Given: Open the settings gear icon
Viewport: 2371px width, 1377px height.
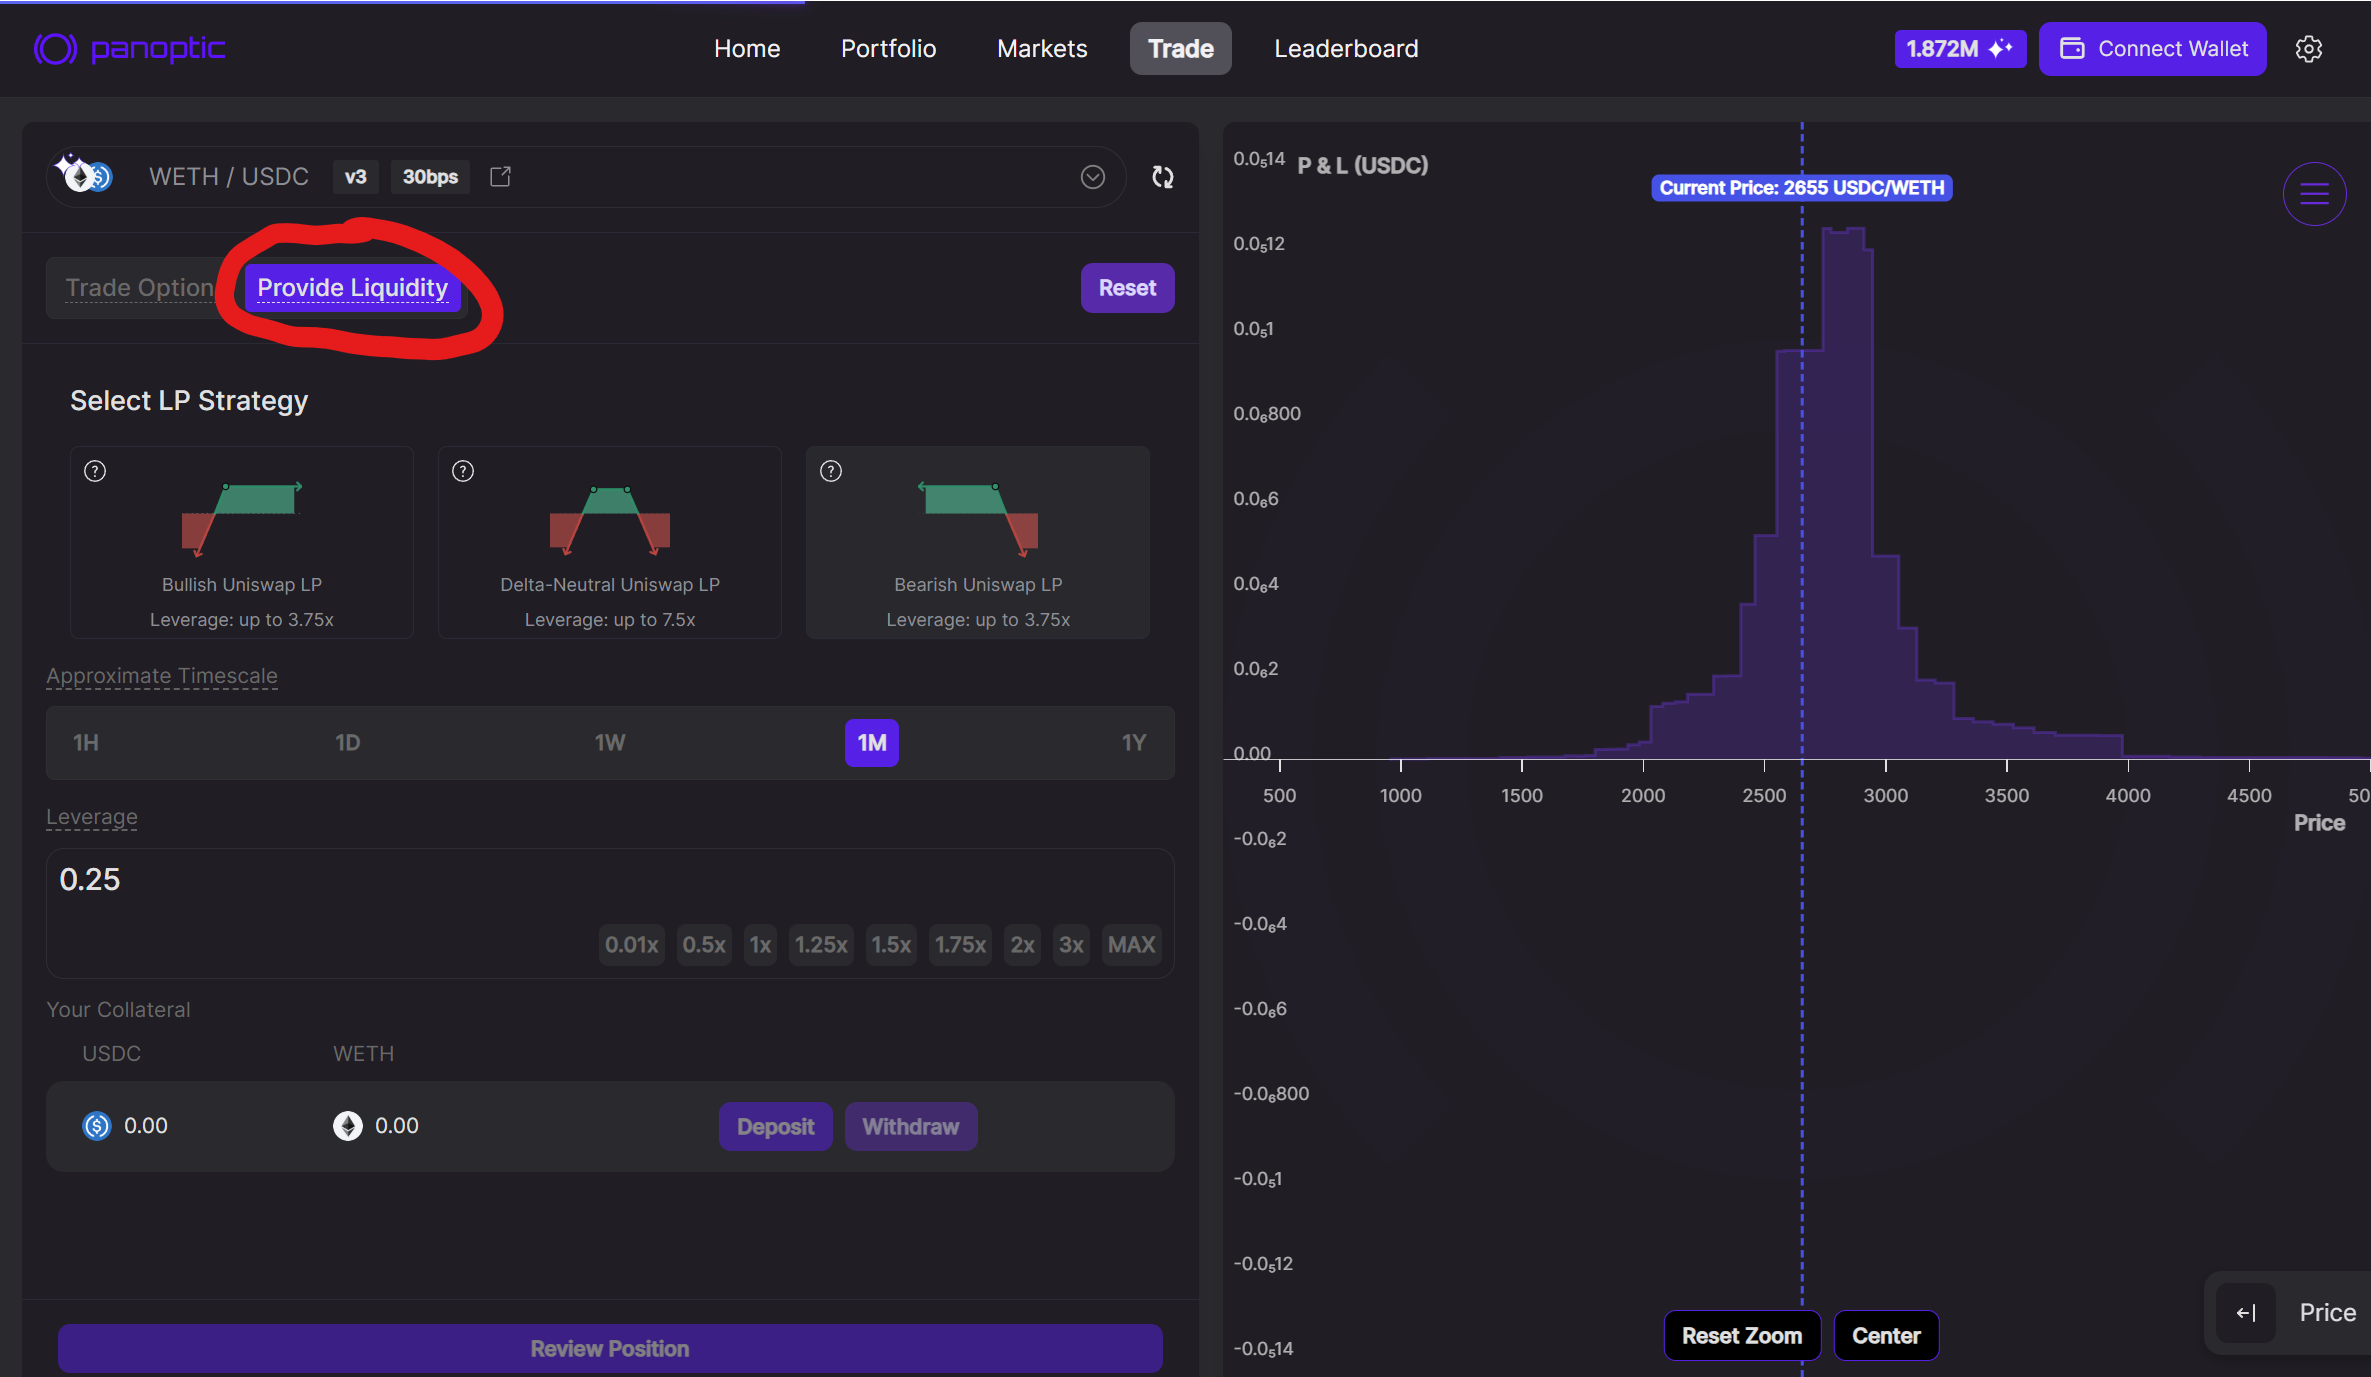Looking at the screenshot, I should (x=2308, y=48).
